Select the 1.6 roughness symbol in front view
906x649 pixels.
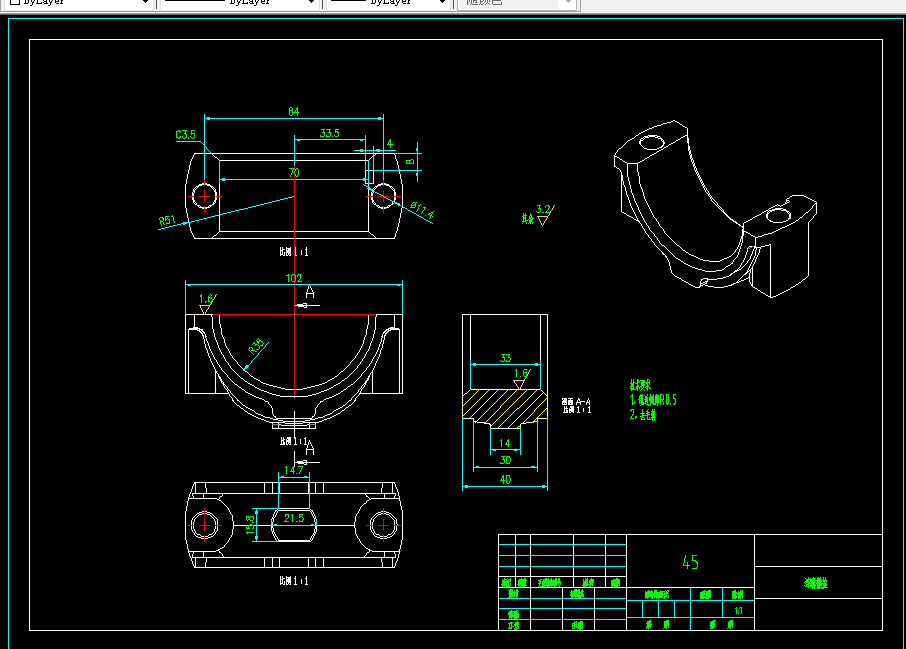pos(206,303)
